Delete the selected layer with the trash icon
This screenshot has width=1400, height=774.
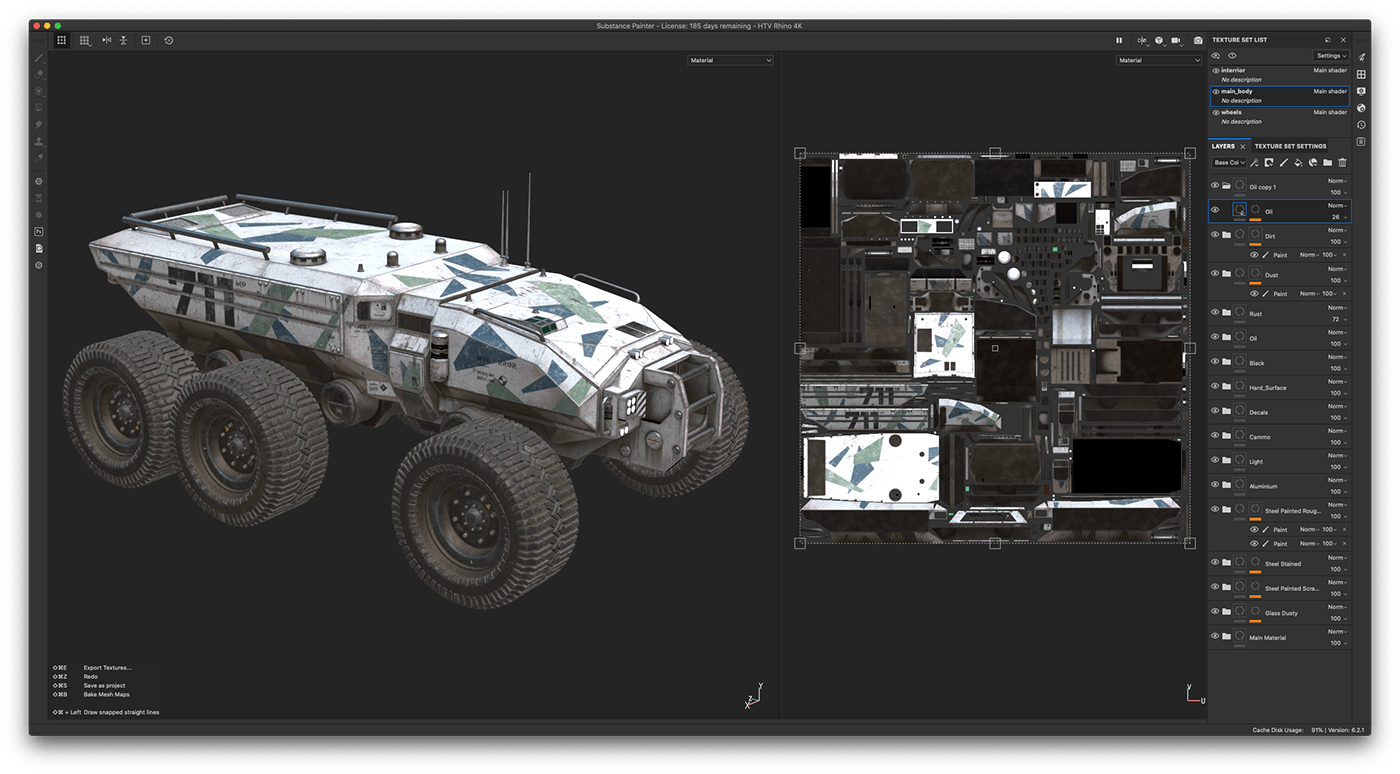[x=1343, y=162]
